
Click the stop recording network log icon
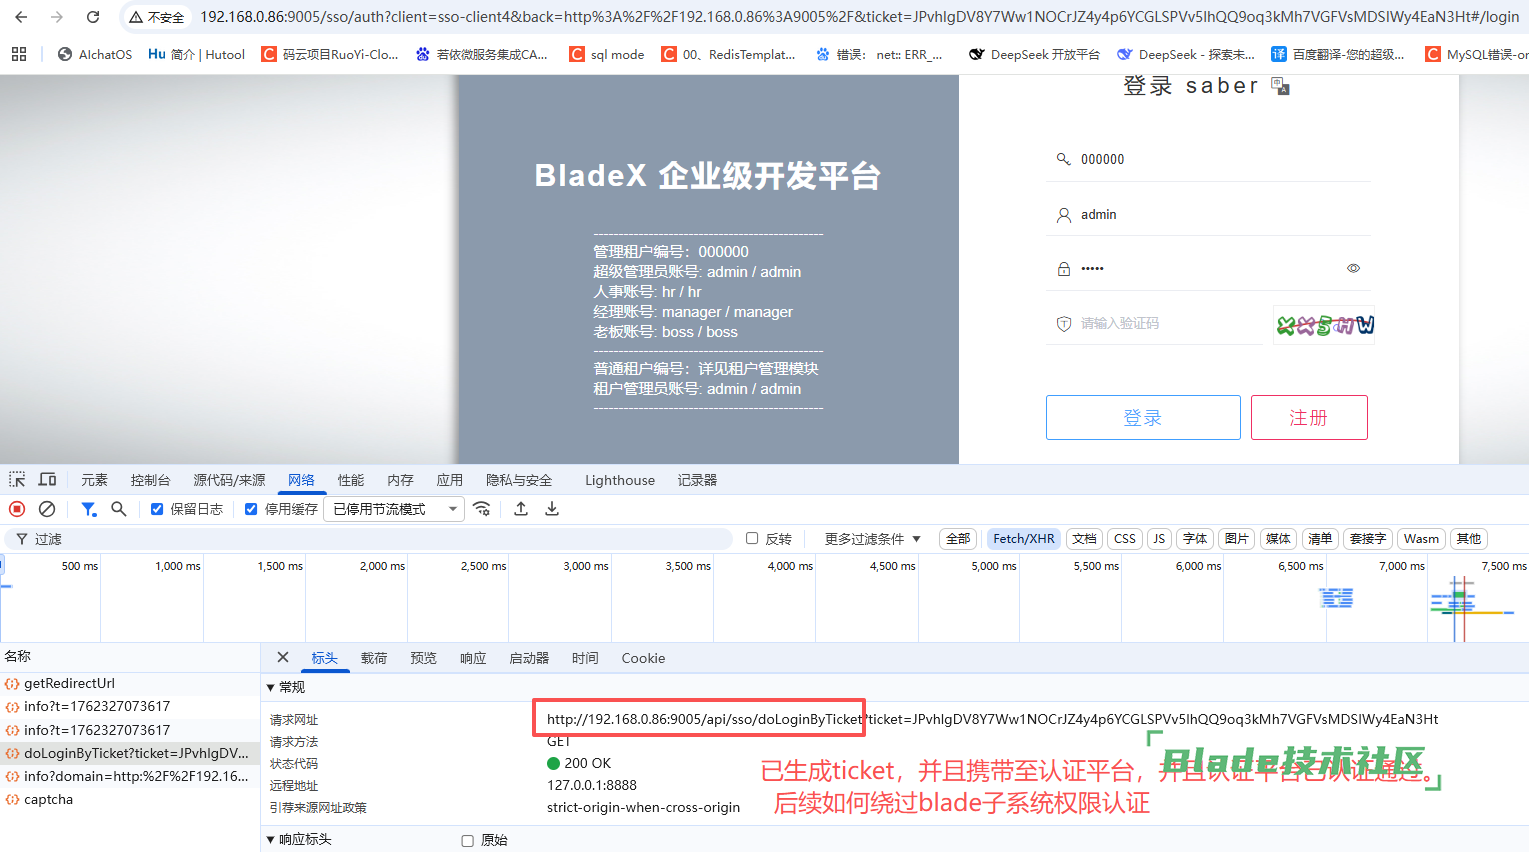[x=17, y=509]
